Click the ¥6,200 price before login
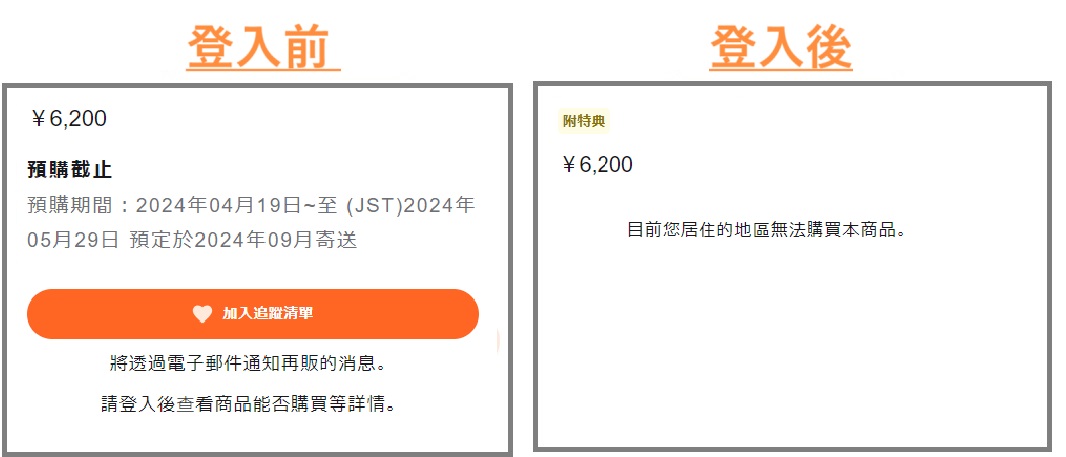Image resolution: width=1066 pixels, height=457 pixels. click(68, 119)
